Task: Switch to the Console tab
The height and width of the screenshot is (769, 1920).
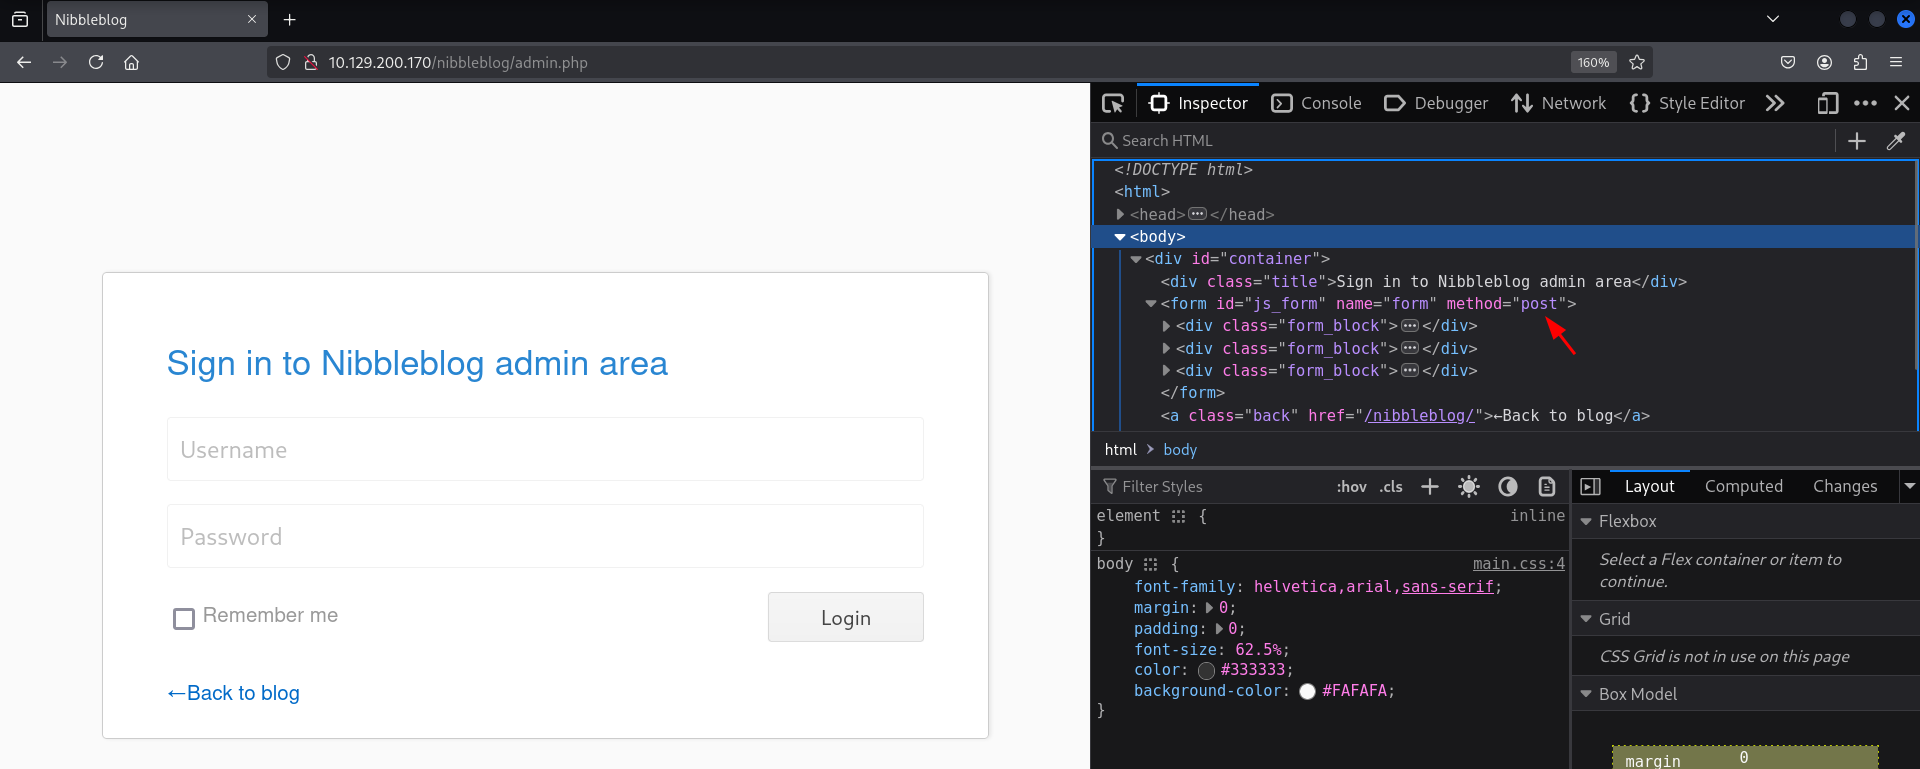Action: coord(1316,103)
